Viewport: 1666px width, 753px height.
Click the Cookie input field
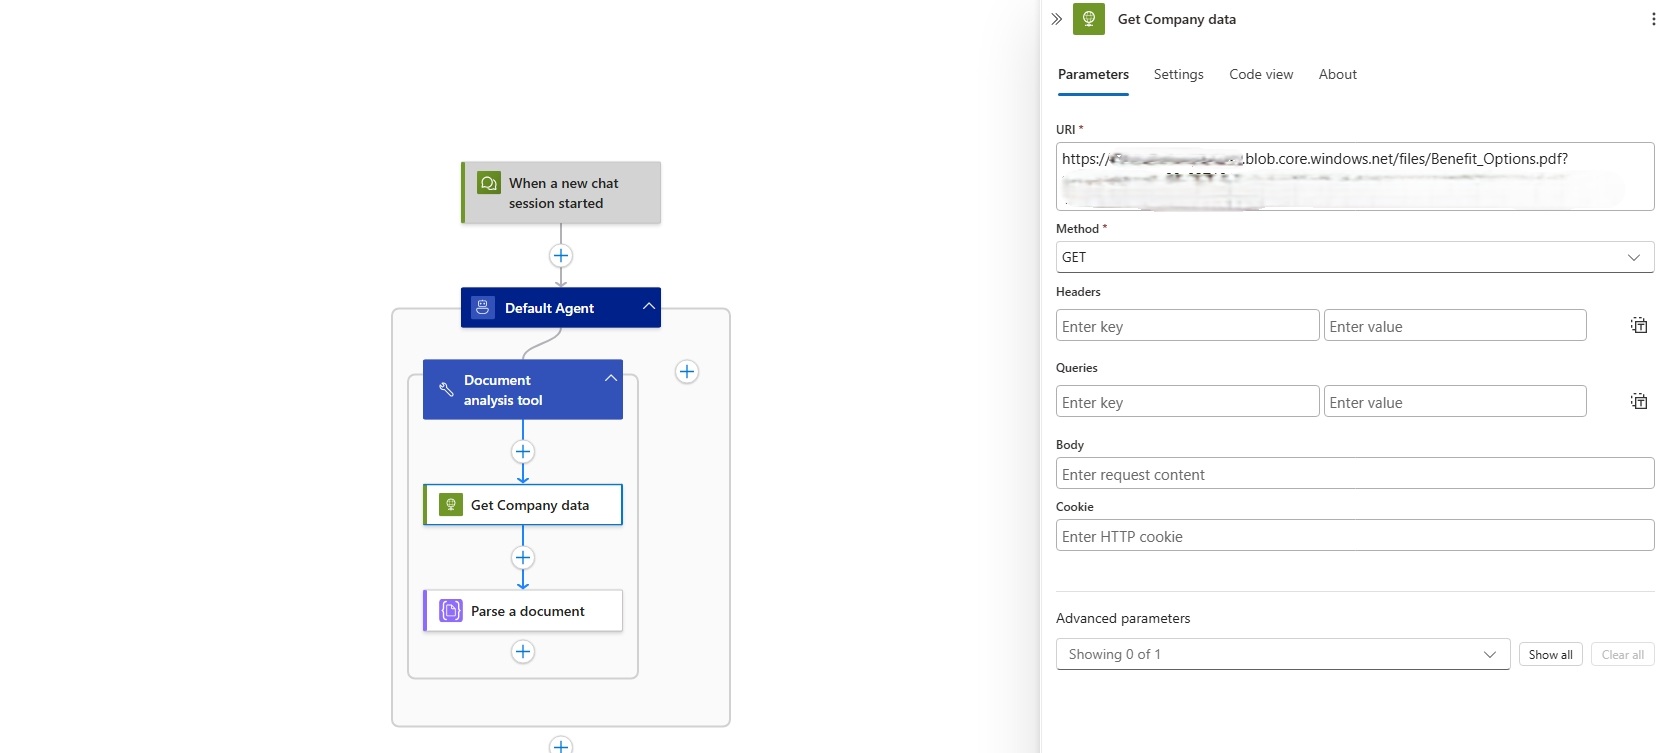coord(1355,535)
